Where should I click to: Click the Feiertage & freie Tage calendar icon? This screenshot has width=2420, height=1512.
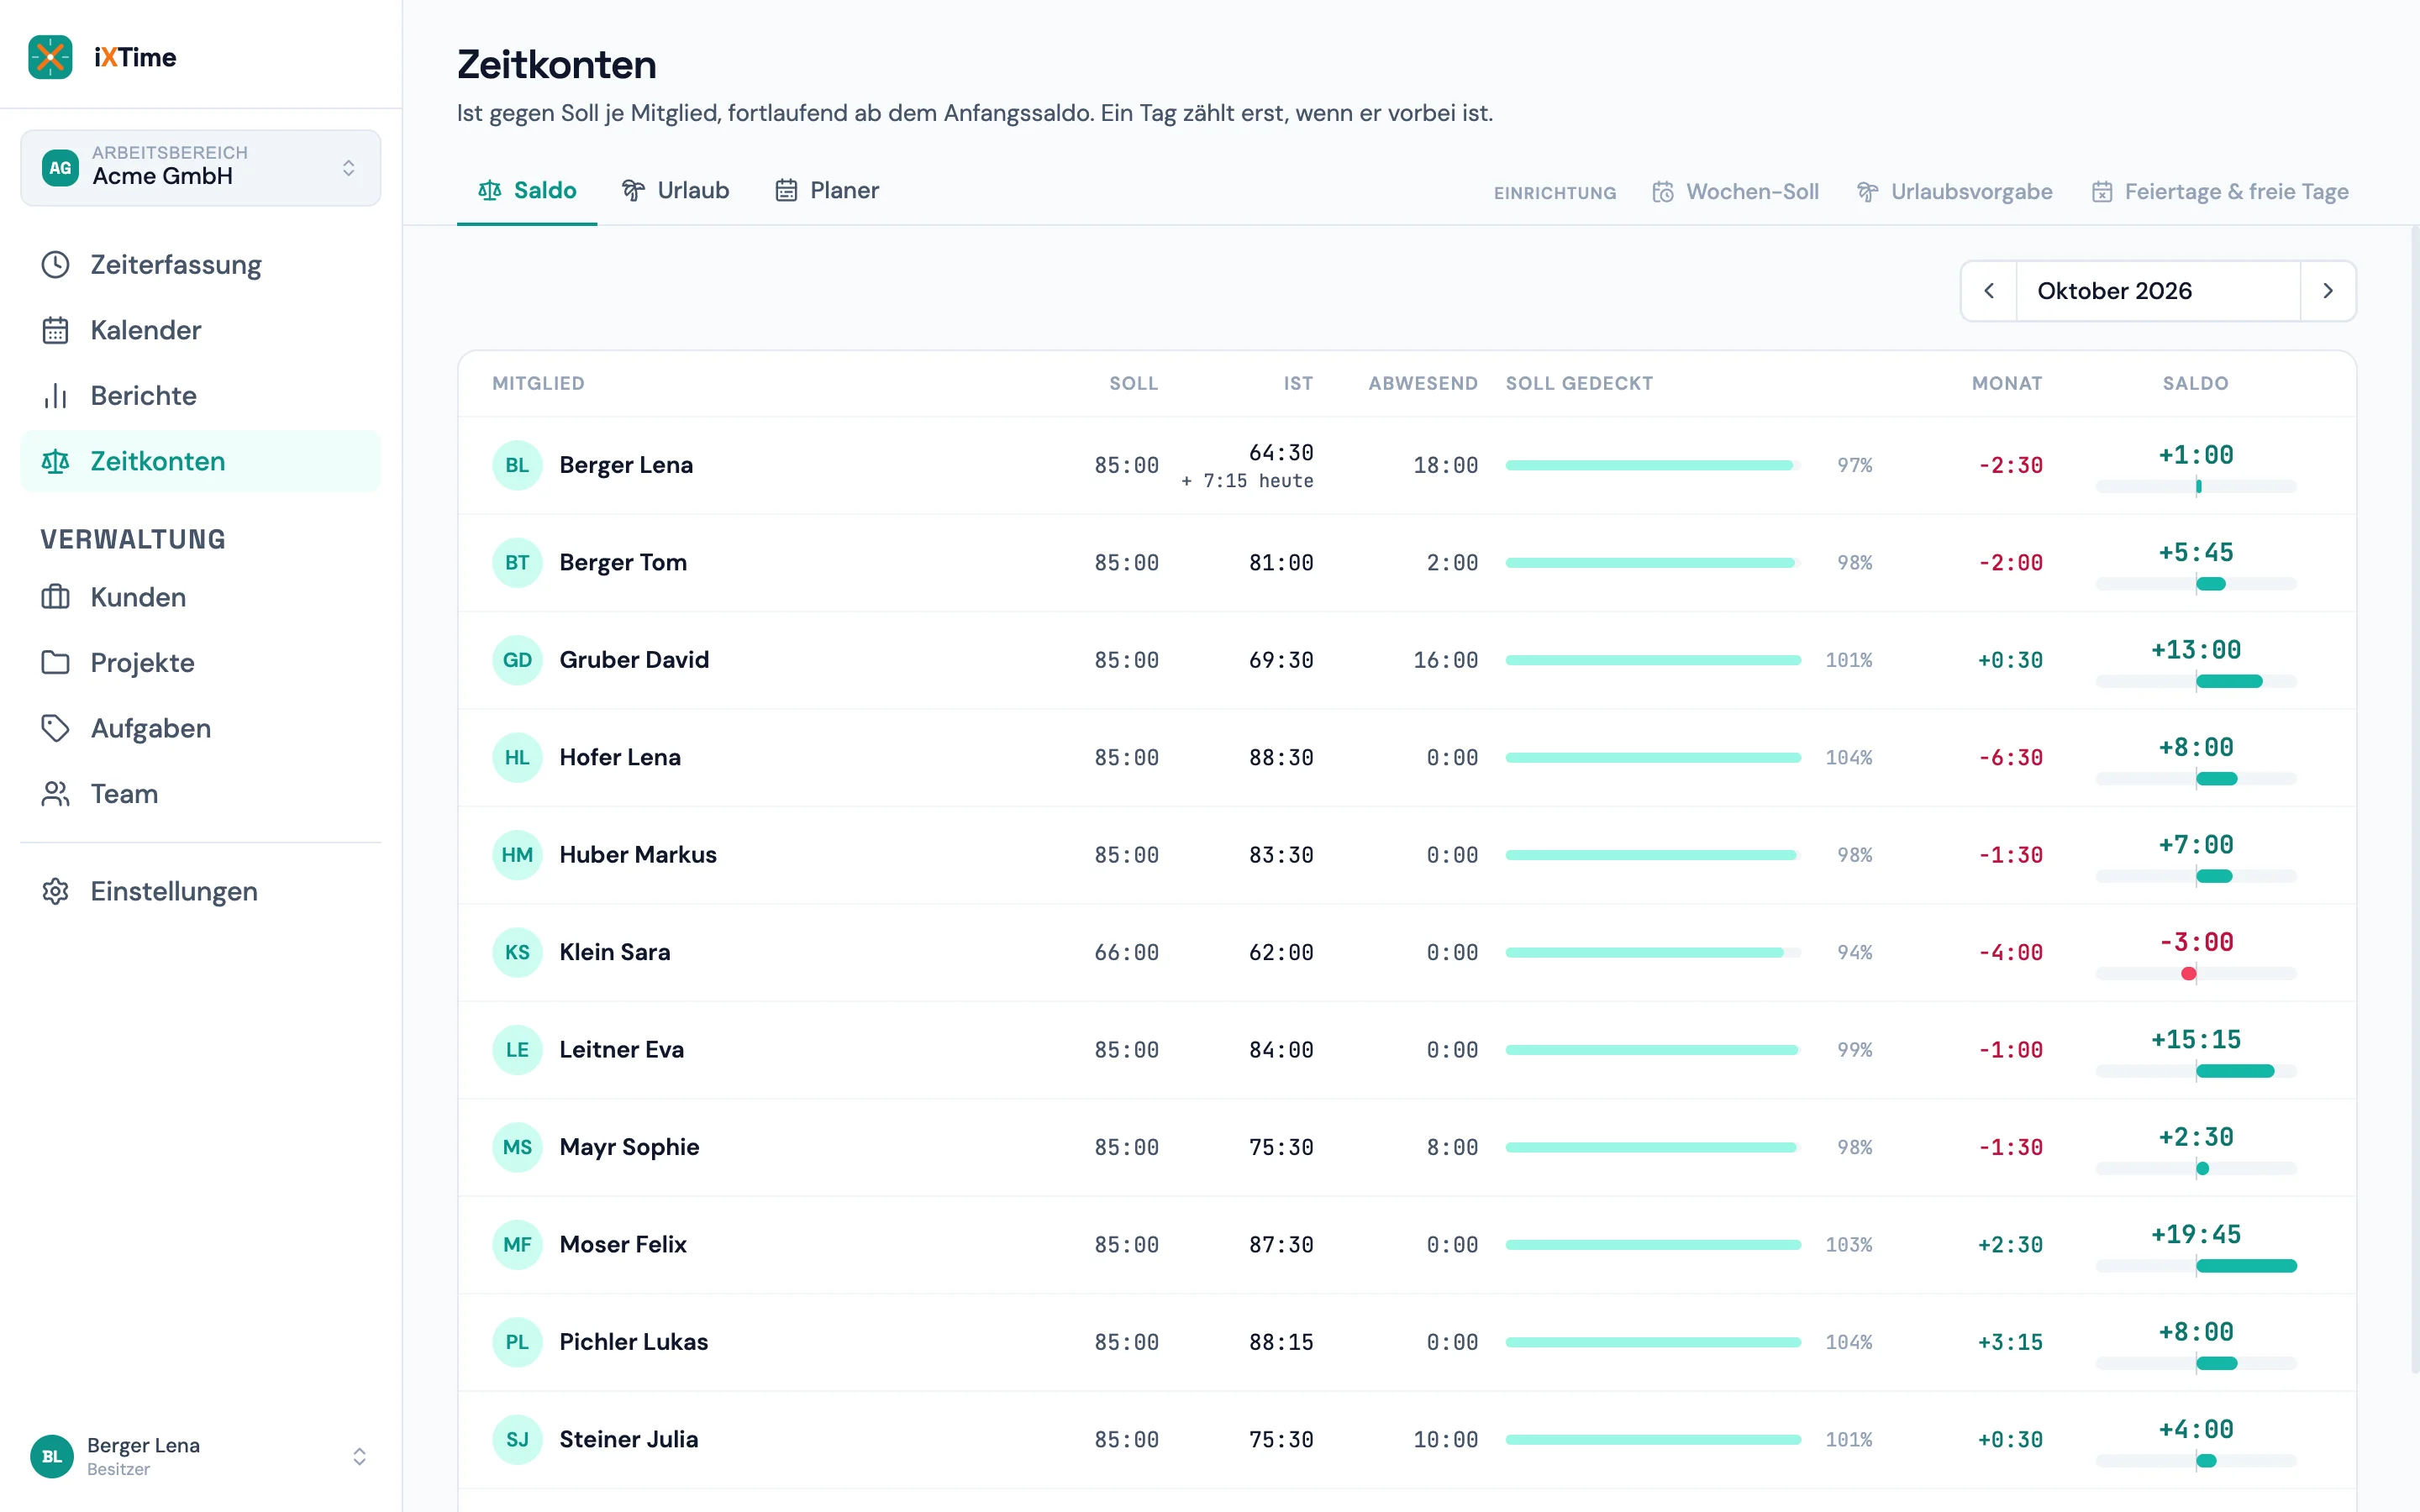(2102, 192)
